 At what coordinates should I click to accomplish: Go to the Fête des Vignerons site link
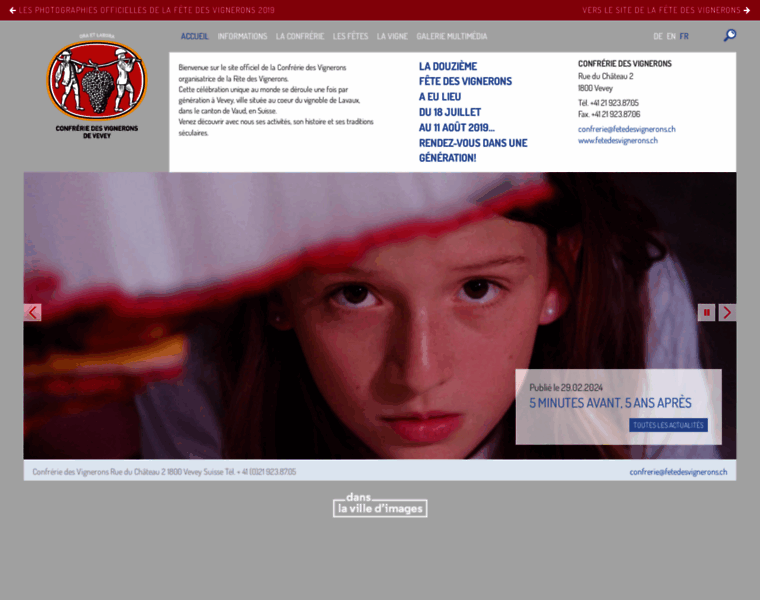click(662, 10)
